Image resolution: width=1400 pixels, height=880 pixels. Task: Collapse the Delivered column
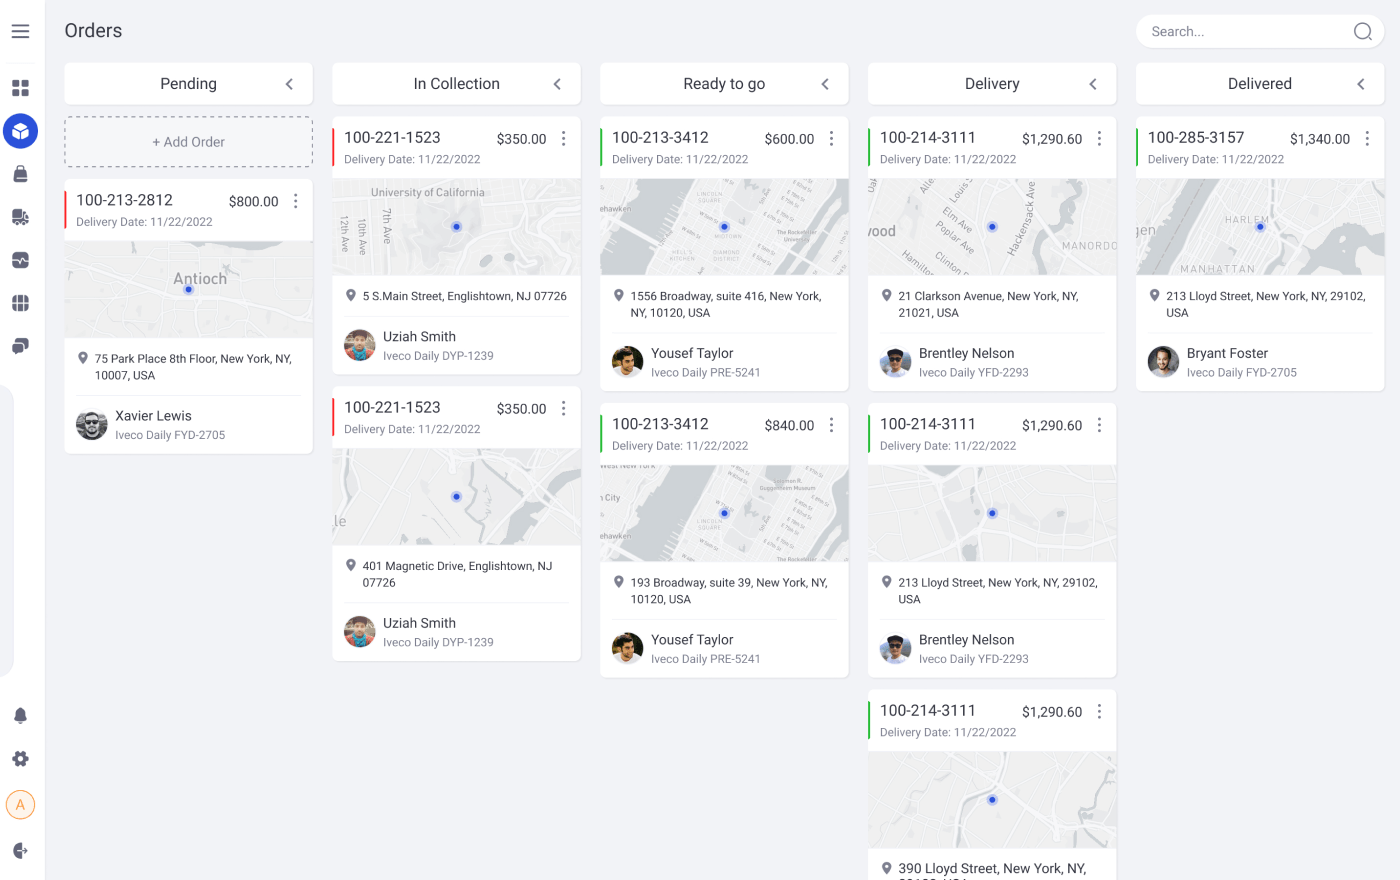(1360, 84)
